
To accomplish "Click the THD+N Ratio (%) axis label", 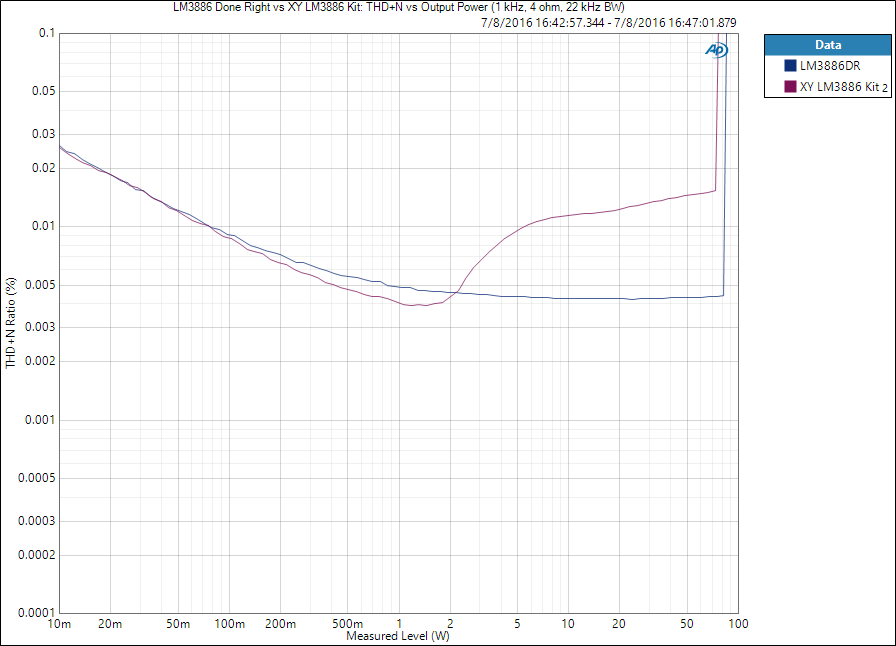I will [11, 323].
